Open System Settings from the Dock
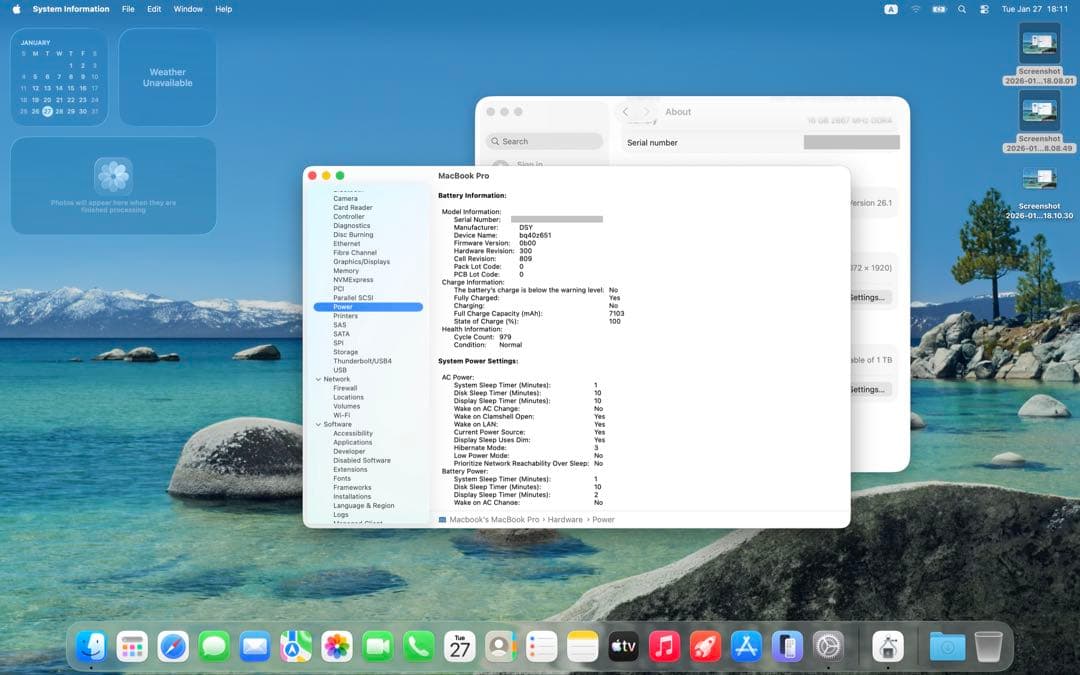The image size is (1080, 675). click(828, 646)
